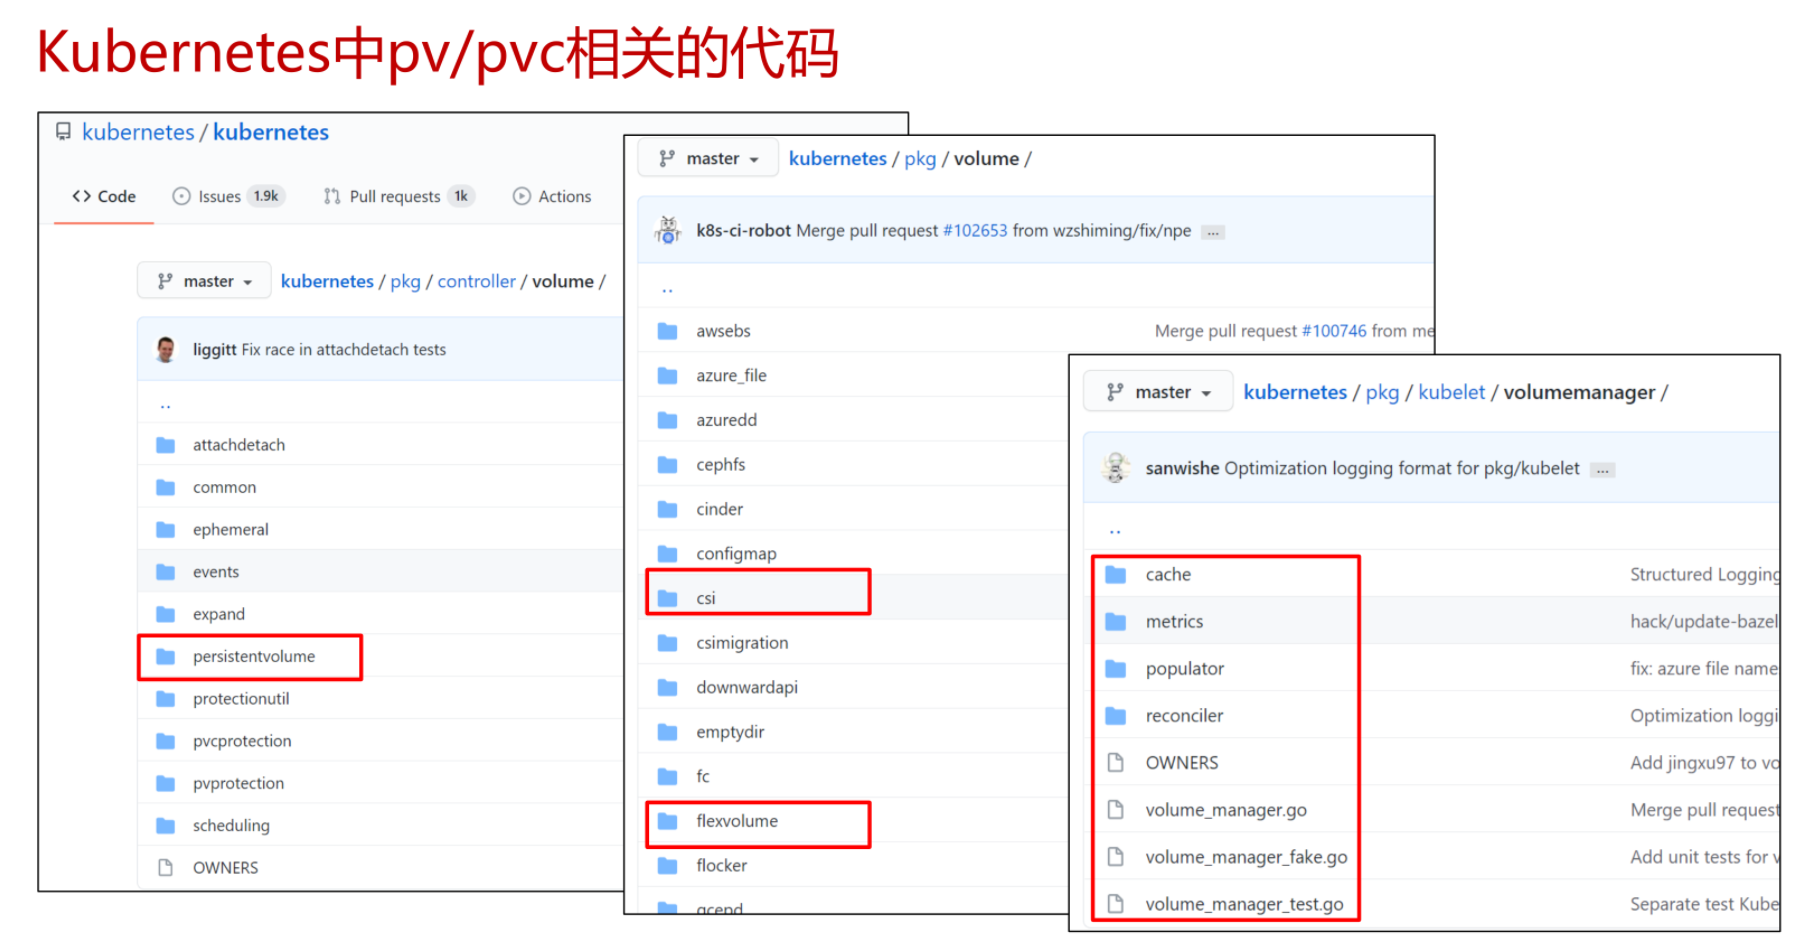Switch to the Code tab
Screen dimensions: 1807x937
coord(104,197)
